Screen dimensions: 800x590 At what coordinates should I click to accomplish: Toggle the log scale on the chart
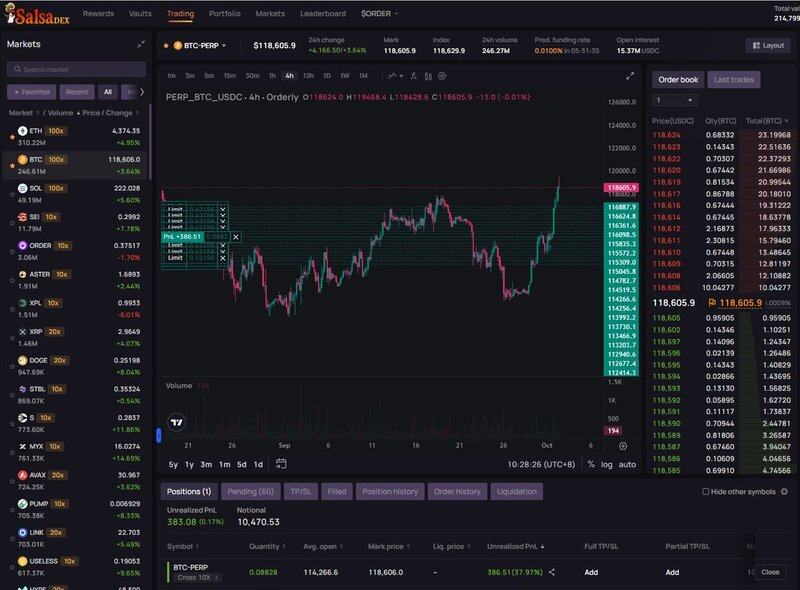coord(607,464)
